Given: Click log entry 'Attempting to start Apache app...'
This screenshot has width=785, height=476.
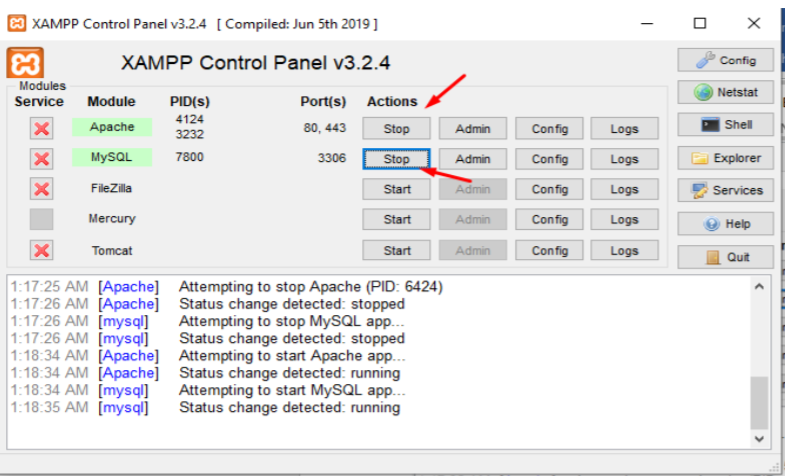Looking at the screenshot, I should point(292,356).
